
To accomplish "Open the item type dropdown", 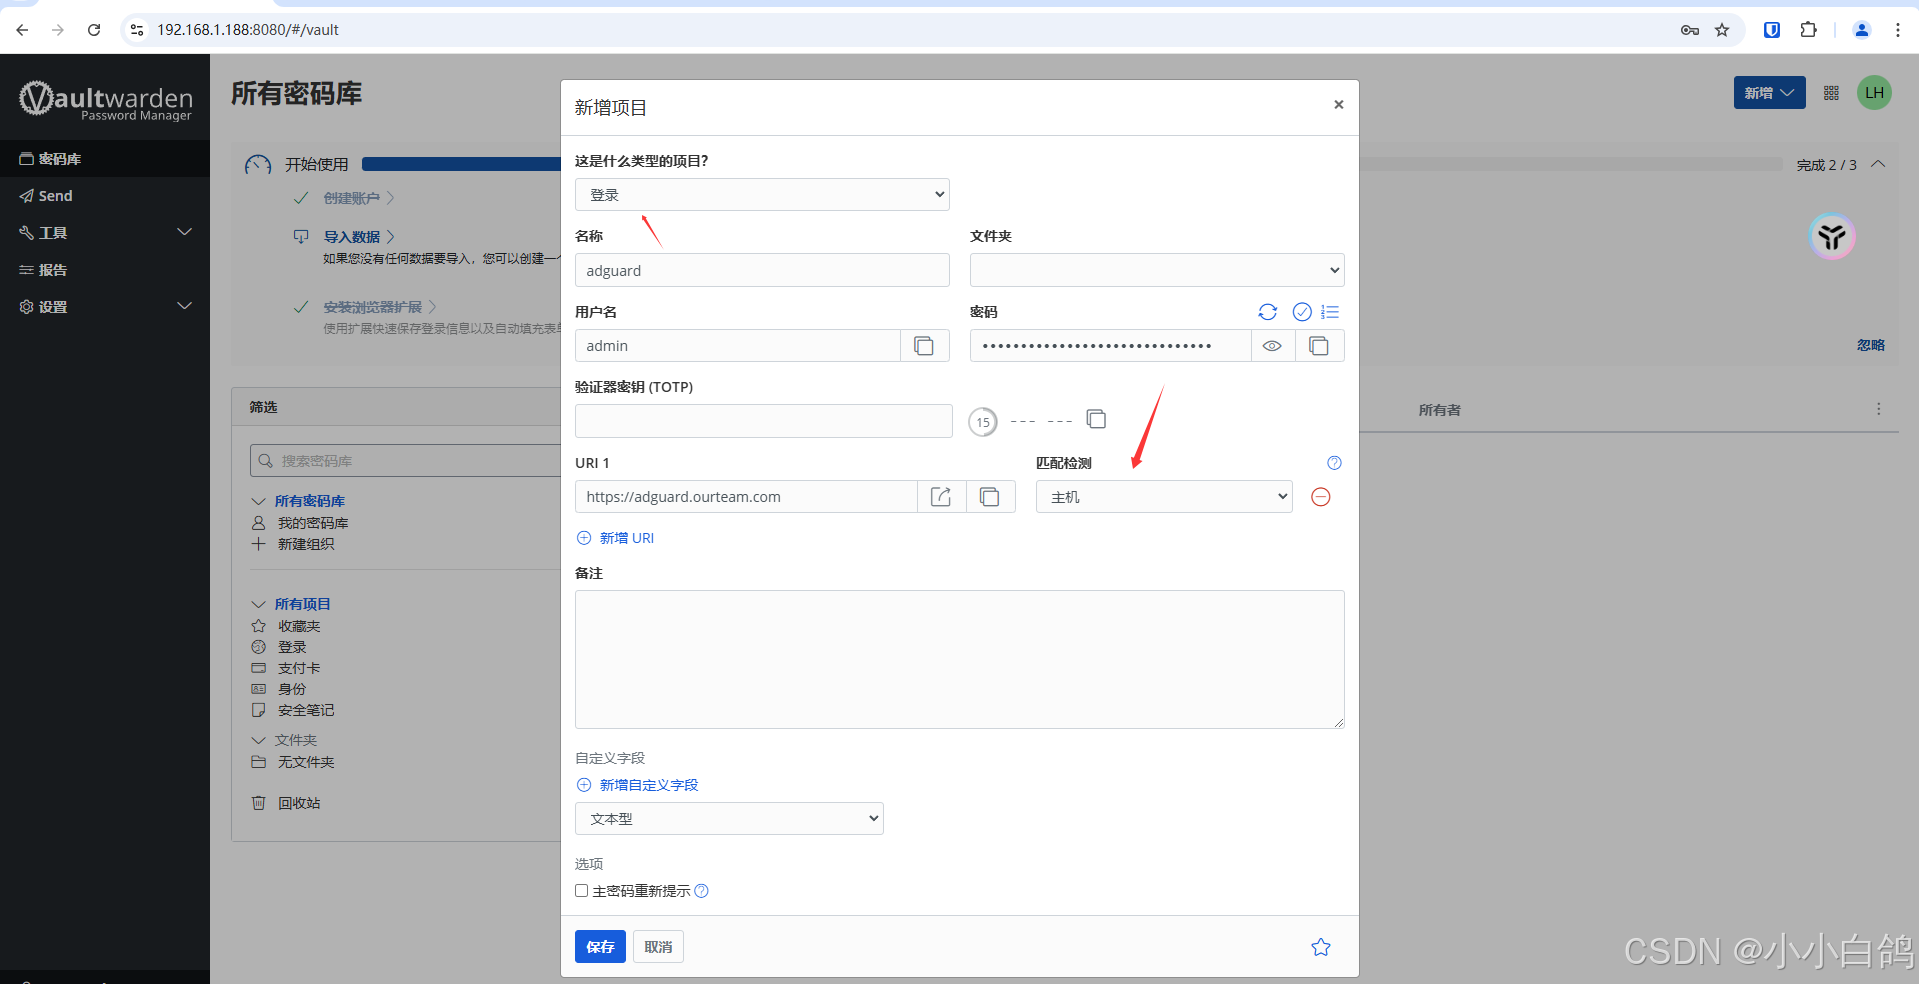I will coord(761,195).
